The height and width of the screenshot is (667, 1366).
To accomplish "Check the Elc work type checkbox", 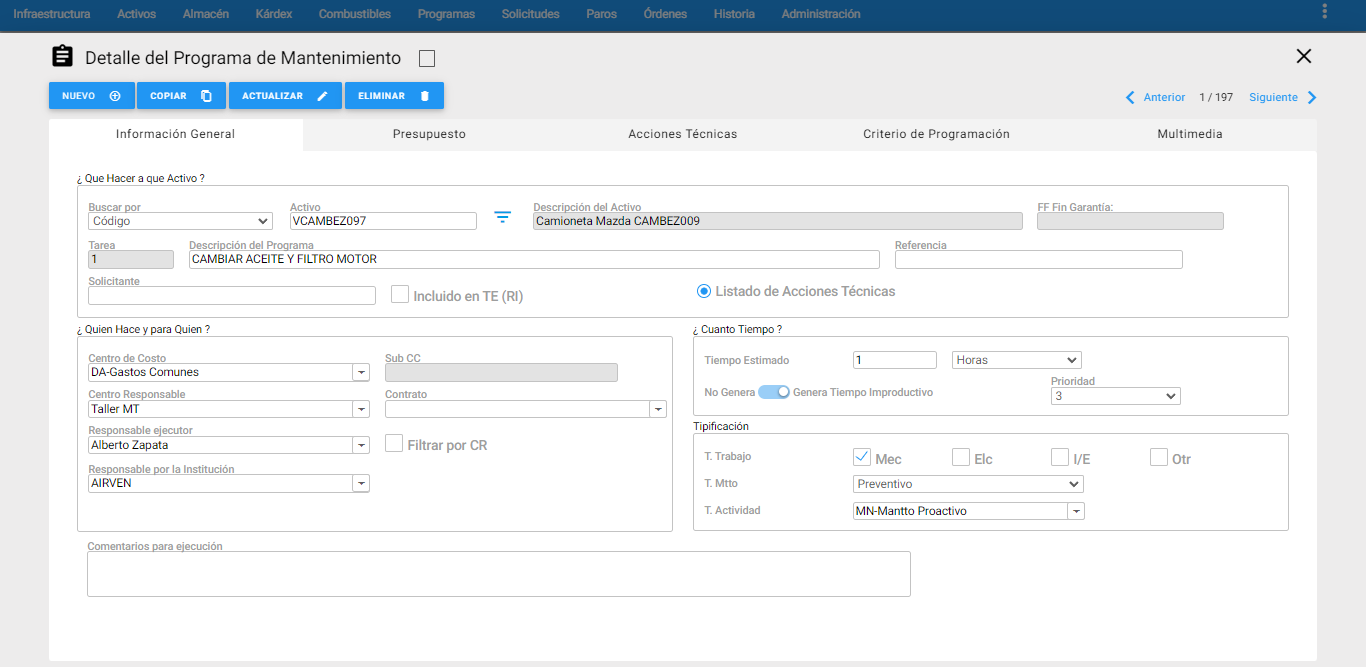I will [x=961, y=457].
